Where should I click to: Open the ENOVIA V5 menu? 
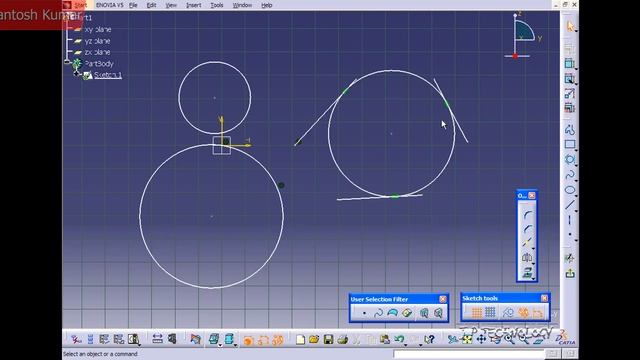click(x=109, y=5)
